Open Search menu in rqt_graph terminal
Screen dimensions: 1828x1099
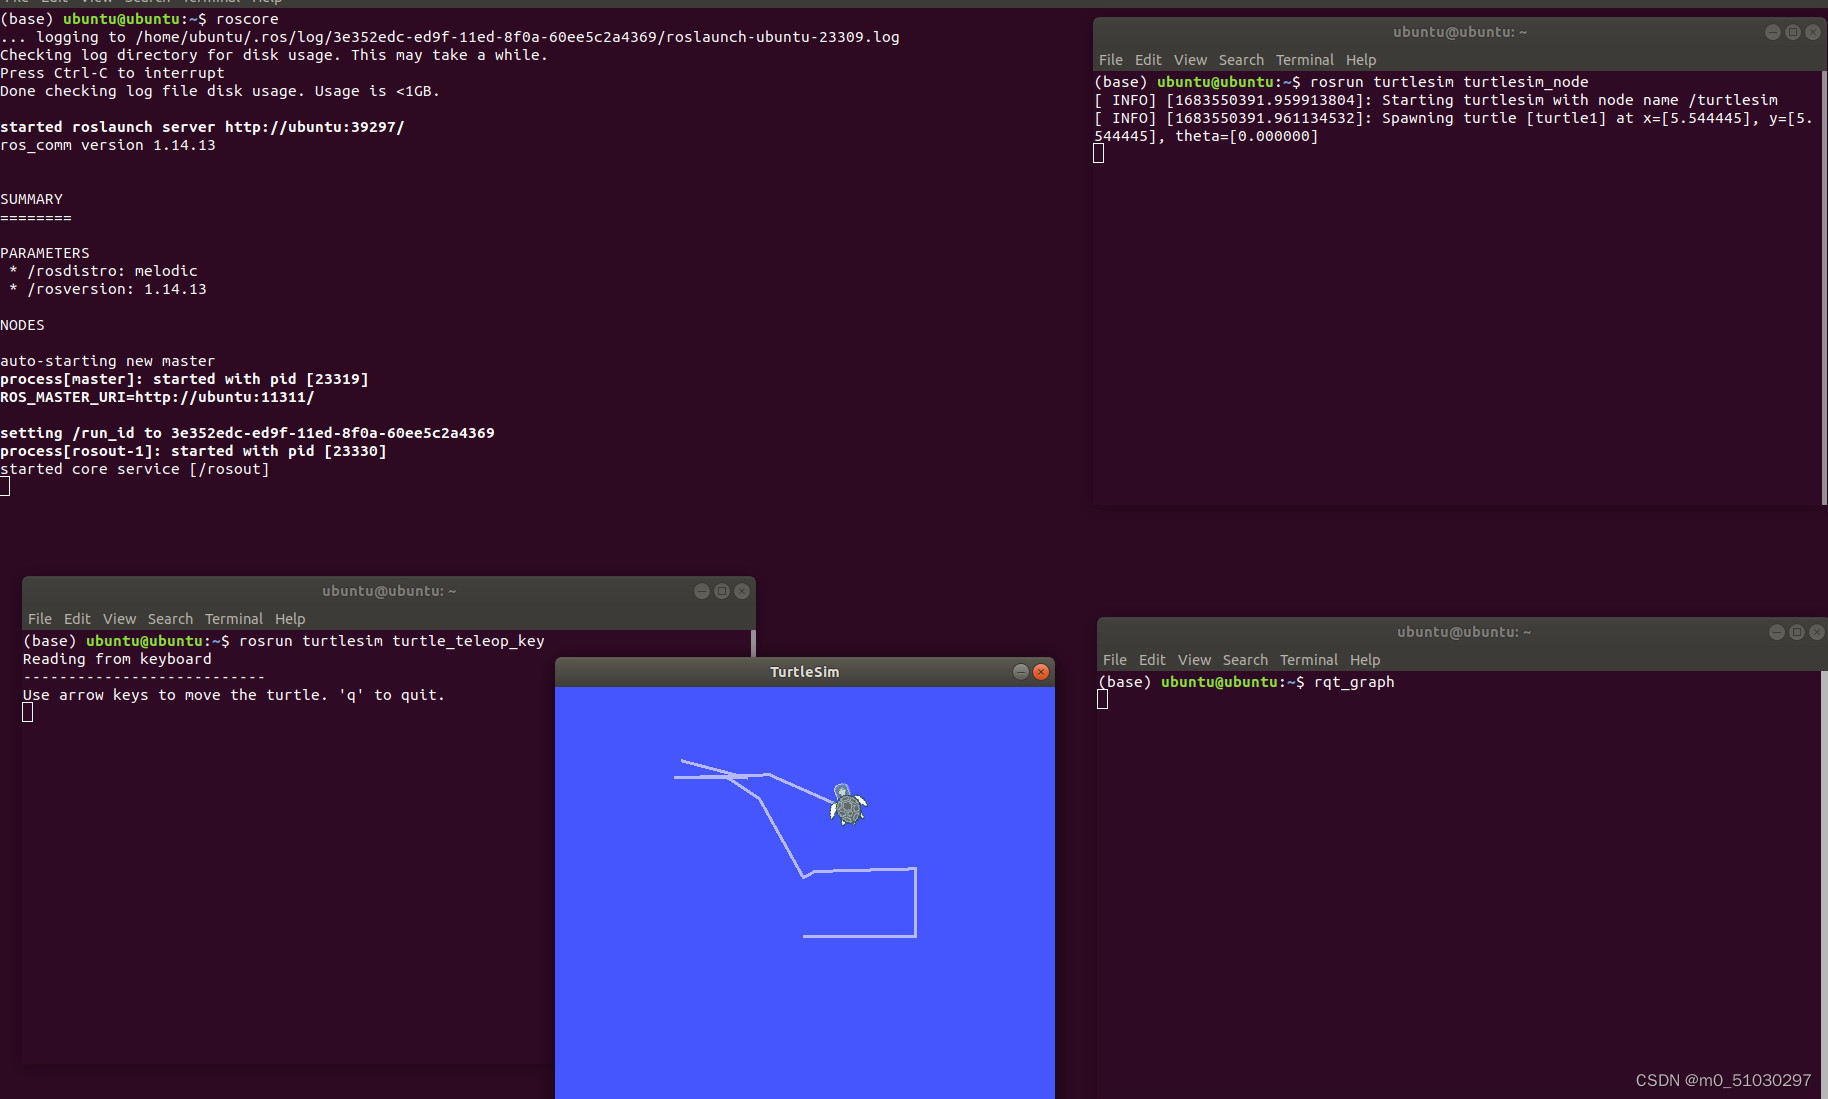pos(1245,660)
